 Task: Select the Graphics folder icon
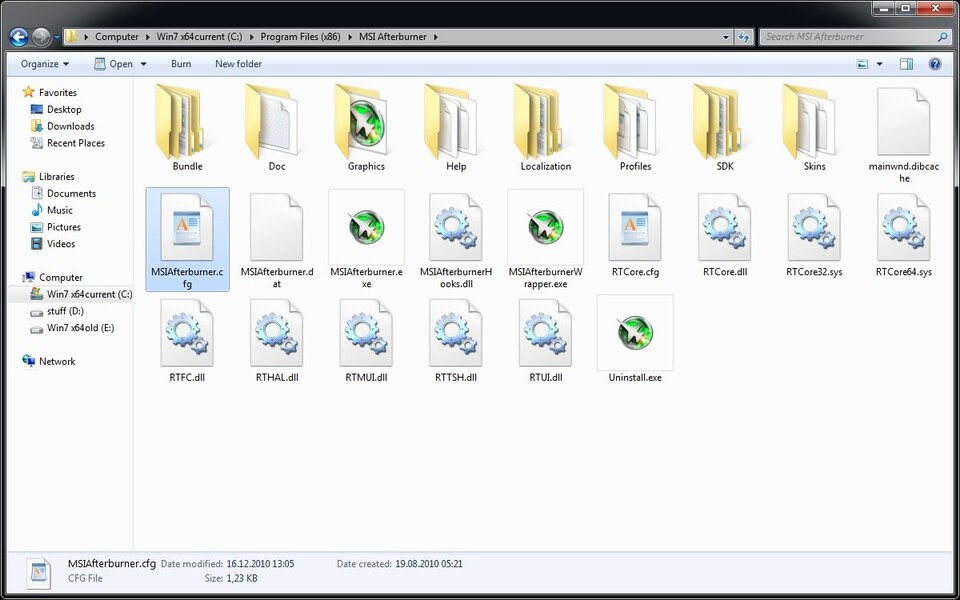coord(366,121)
